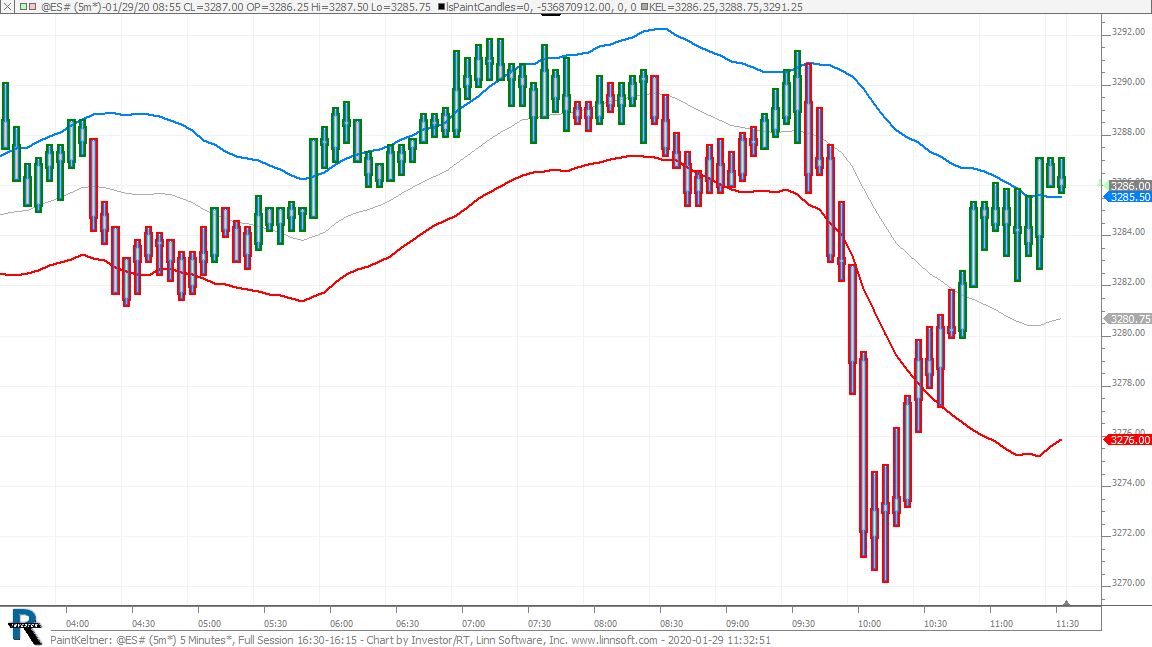Screen dimensions: 1152x647
Task: Click the Investor/RT logo in the bottom-left corner
Action: (x=24, y=626)
